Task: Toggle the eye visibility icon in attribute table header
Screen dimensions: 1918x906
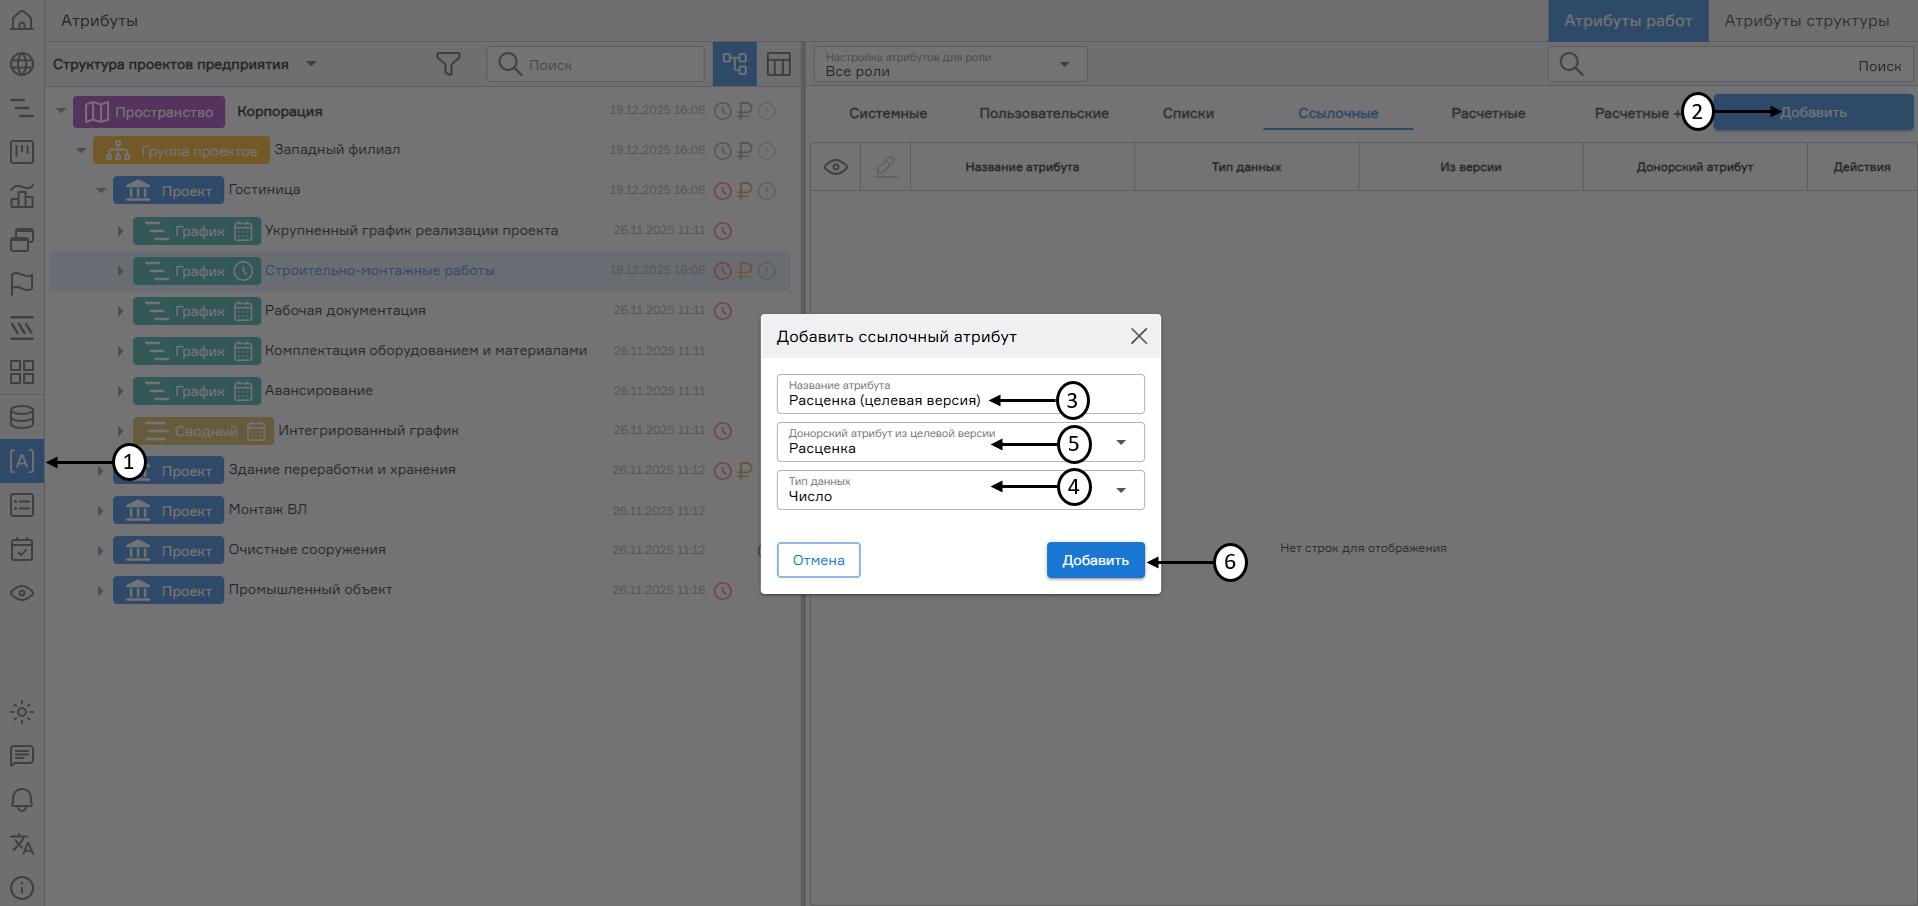Action: point(836,166)
